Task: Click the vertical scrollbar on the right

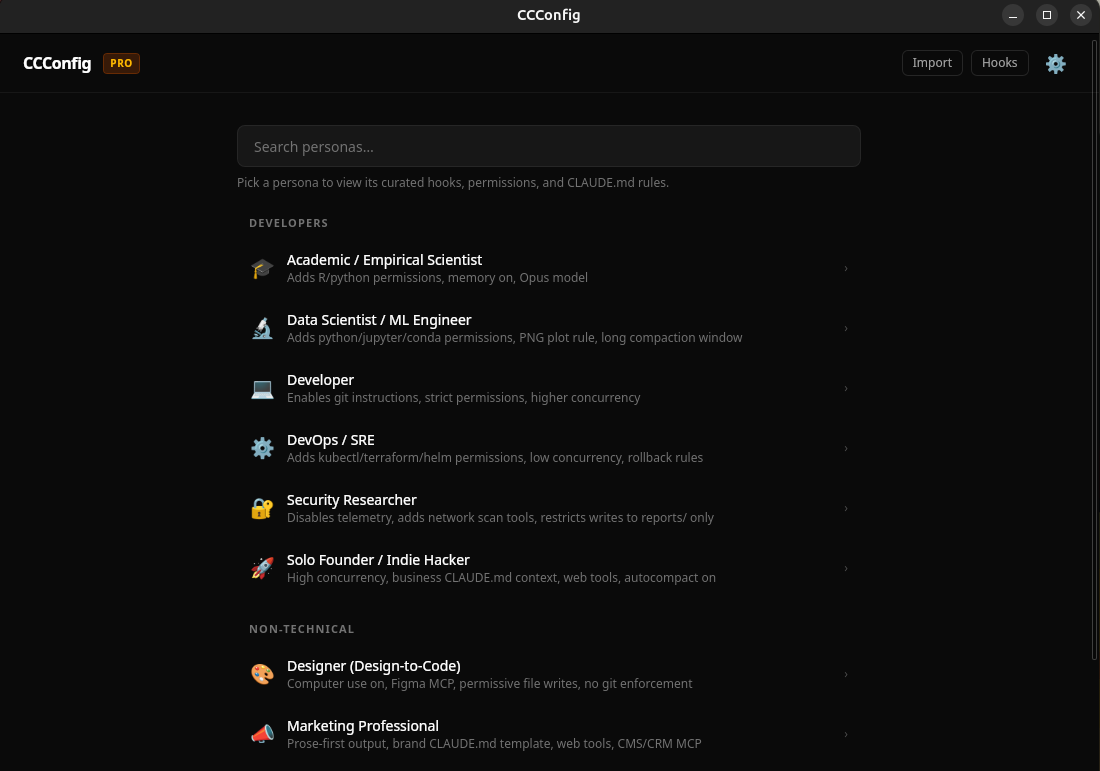Action: point(1094,349)
